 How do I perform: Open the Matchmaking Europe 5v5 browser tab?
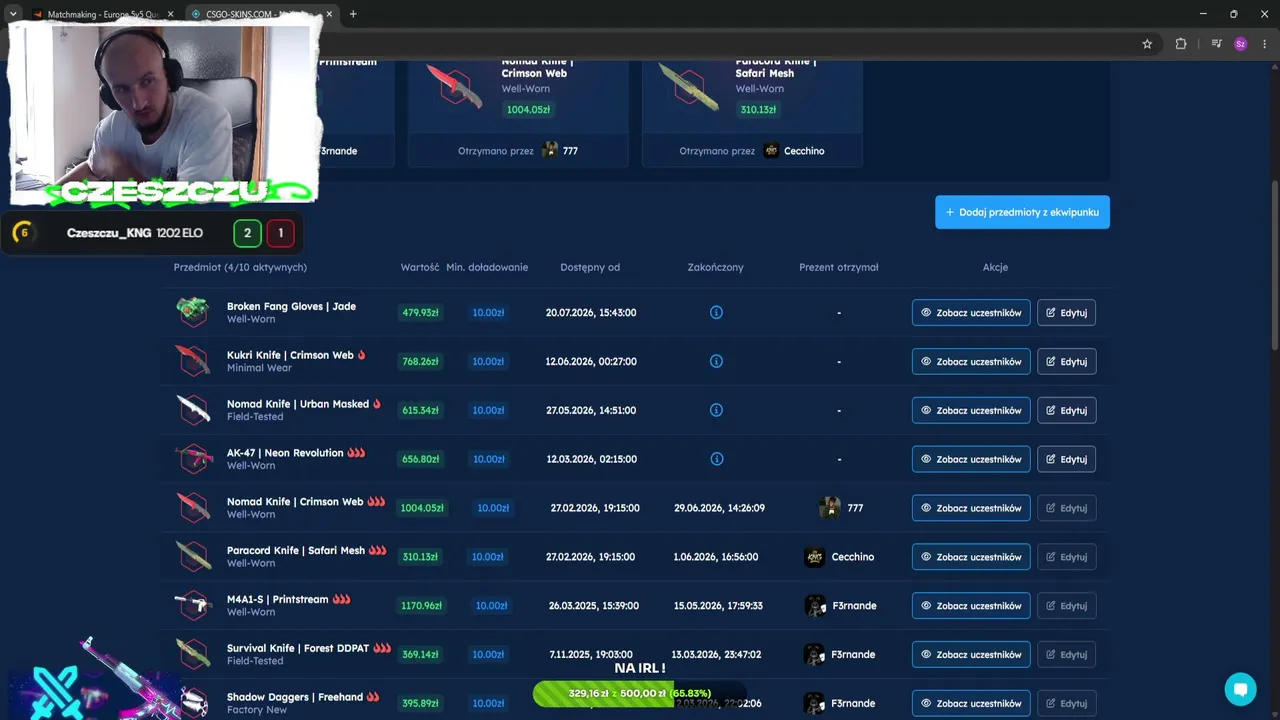100,14
